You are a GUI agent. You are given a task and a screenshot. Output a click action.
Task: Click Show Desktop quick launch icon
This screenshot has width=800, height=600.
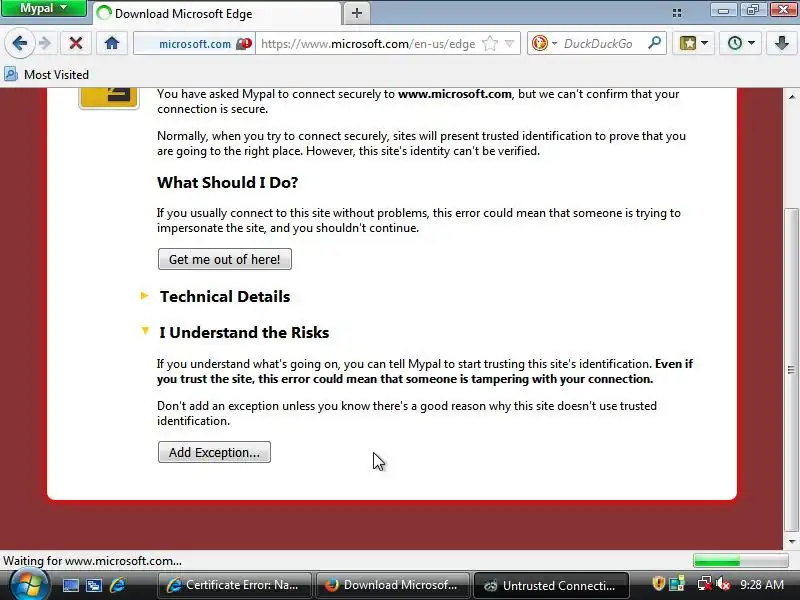coord(70,585)
